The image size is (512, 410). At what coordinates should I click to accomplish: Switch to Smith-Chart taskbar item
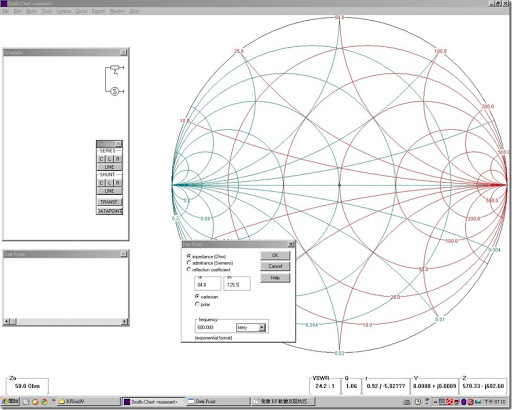coord(153,401)
